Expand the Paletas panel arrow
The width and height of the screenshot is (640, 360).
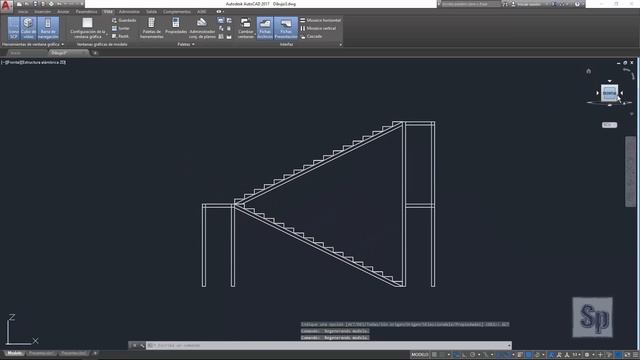point(193,44)
